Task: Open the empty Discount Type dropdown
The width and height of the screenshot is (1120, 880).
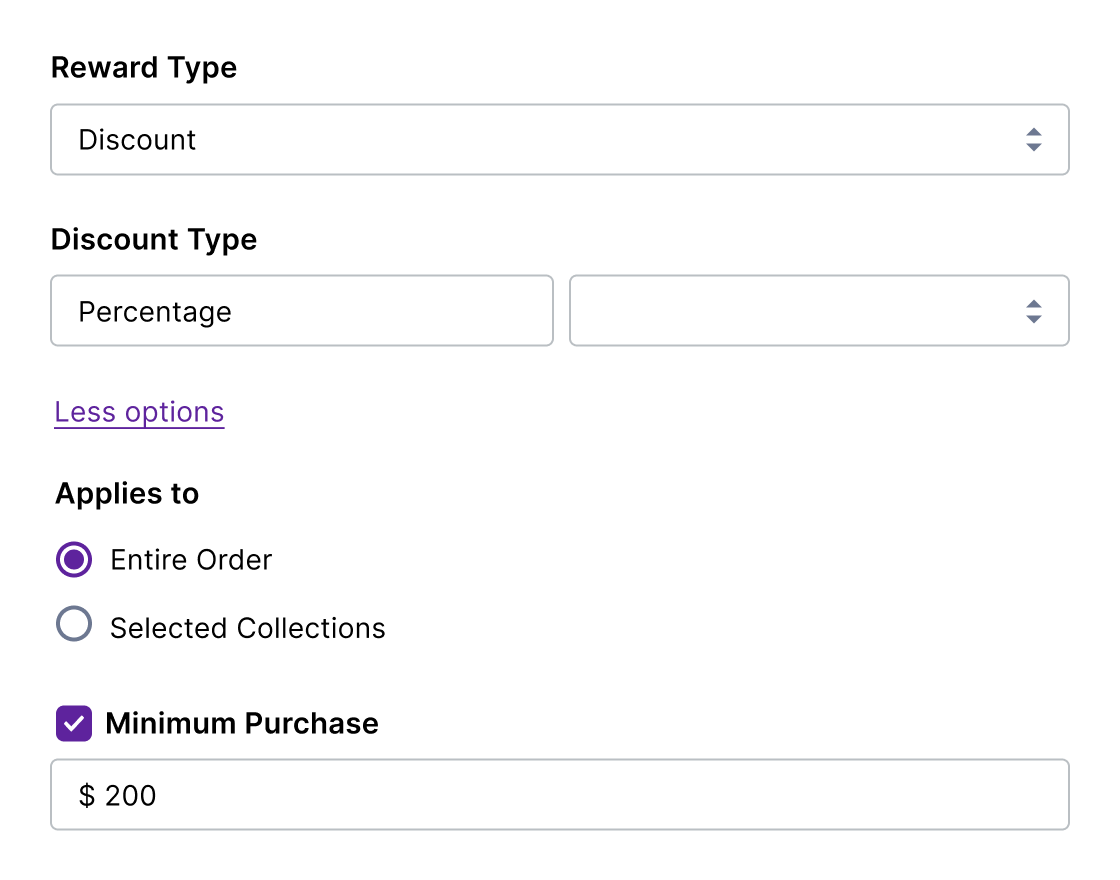Action: tap(819, 311)
